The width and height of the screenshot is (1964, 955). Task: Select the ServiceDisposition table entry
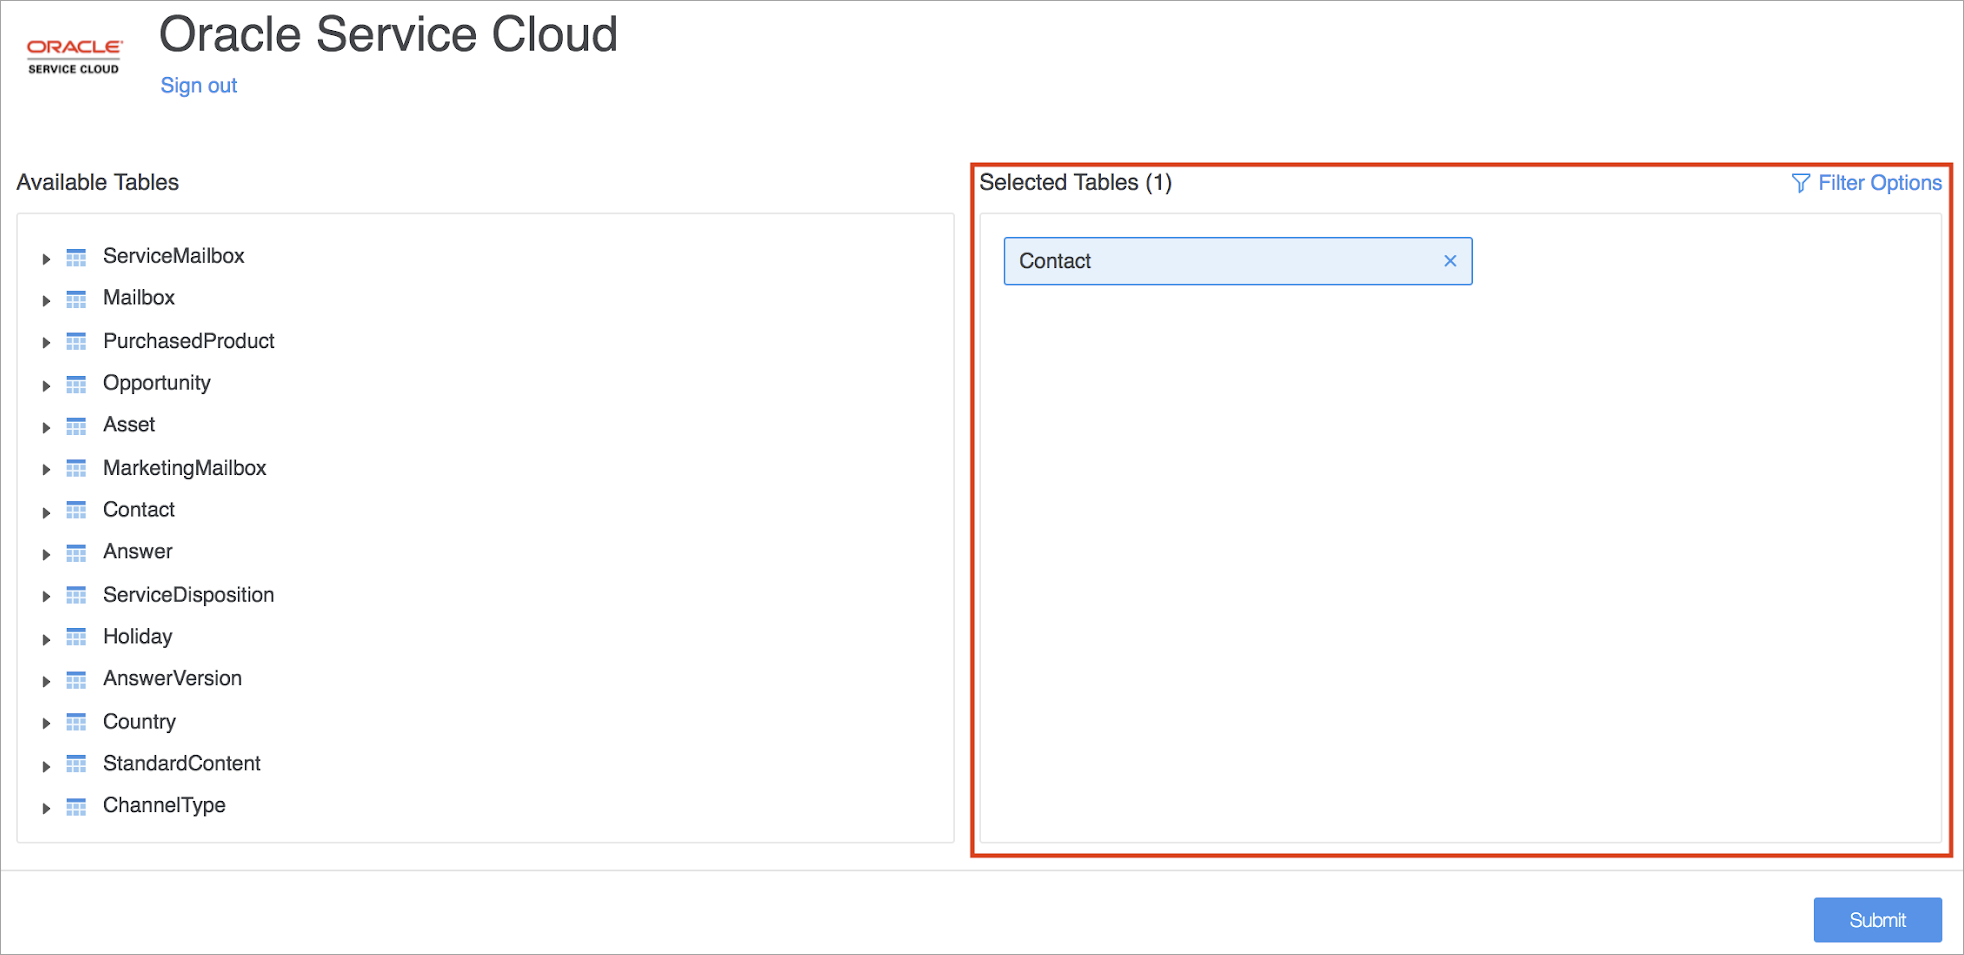coord(188,595)
